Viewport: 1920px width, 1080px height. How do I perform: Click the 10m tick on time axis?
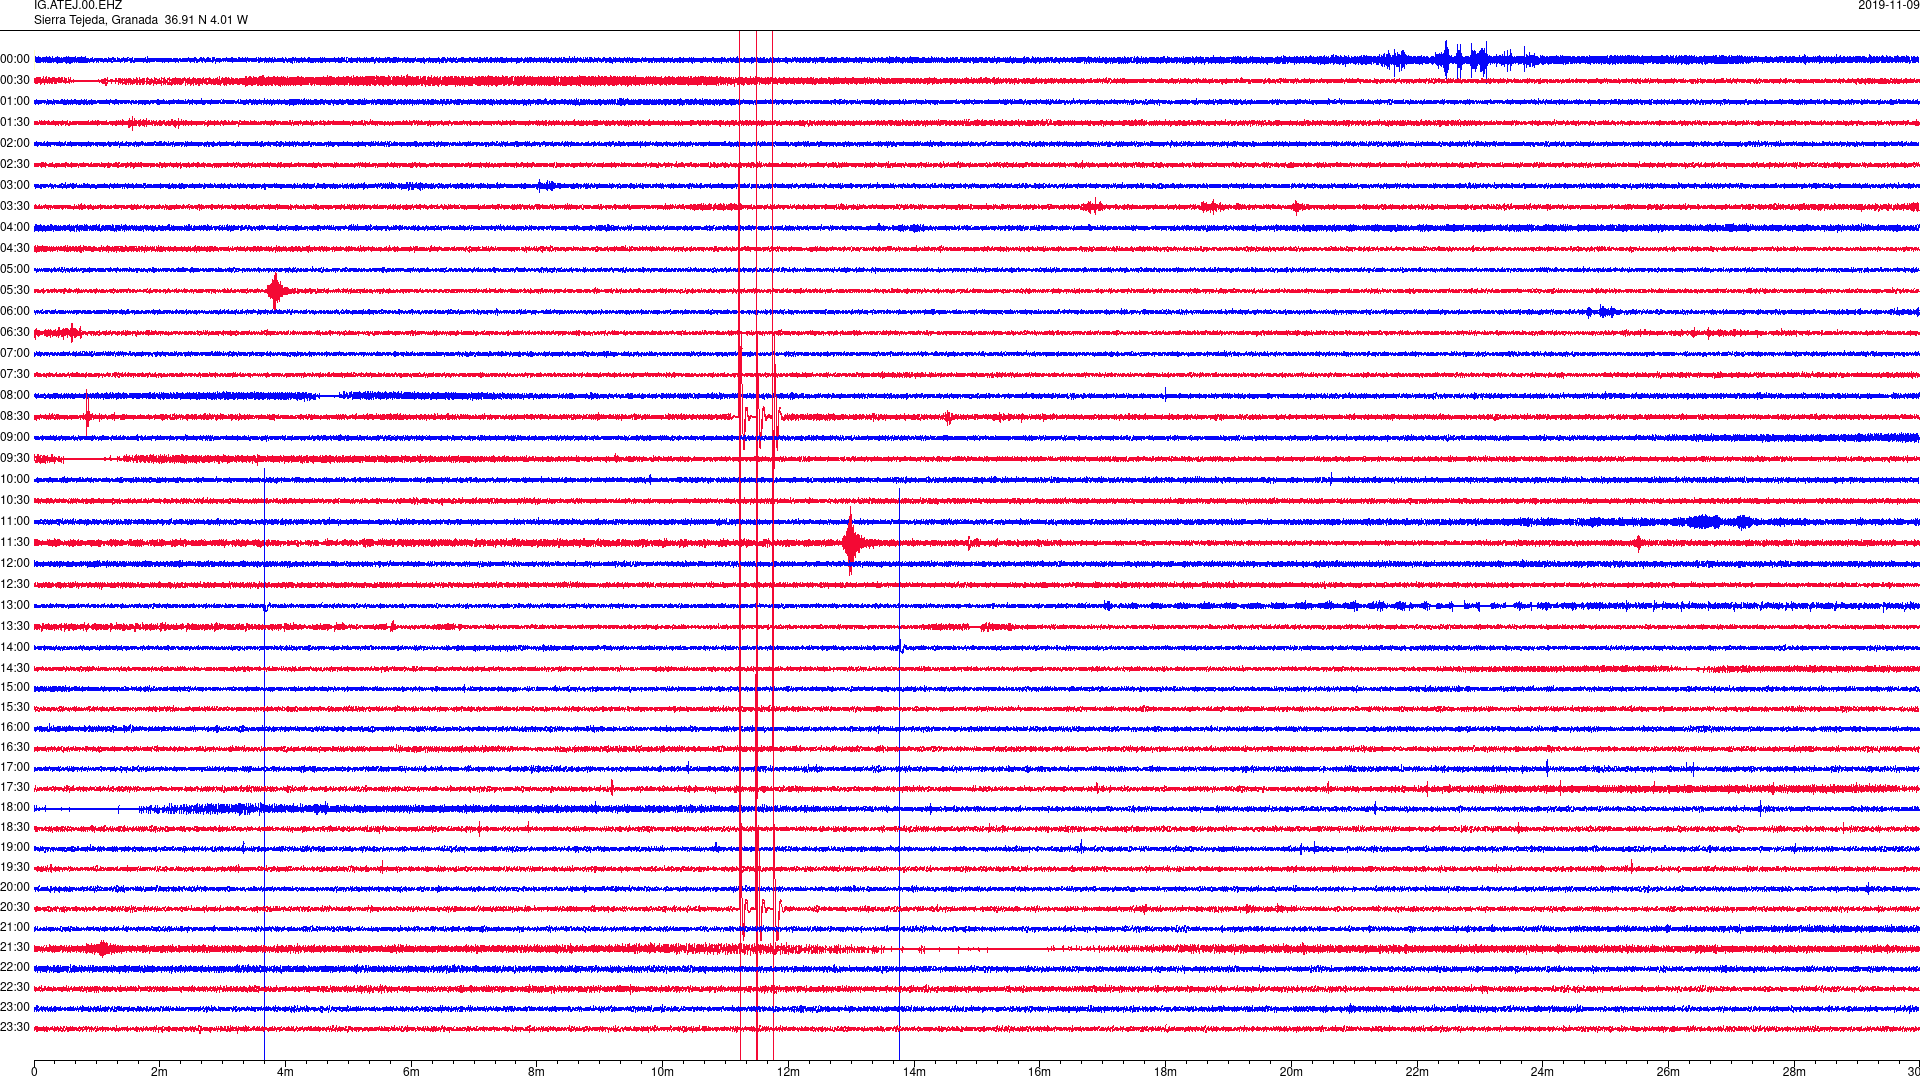click(662, 1072)
